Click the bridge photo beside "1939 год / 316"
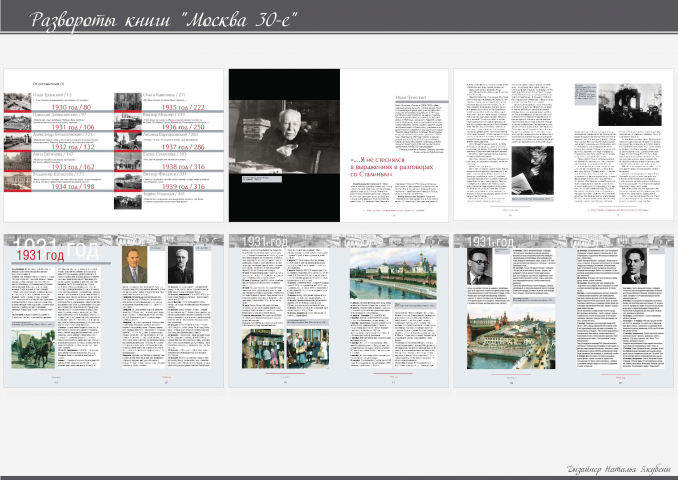Screen dimensions: 678x480 128,182
